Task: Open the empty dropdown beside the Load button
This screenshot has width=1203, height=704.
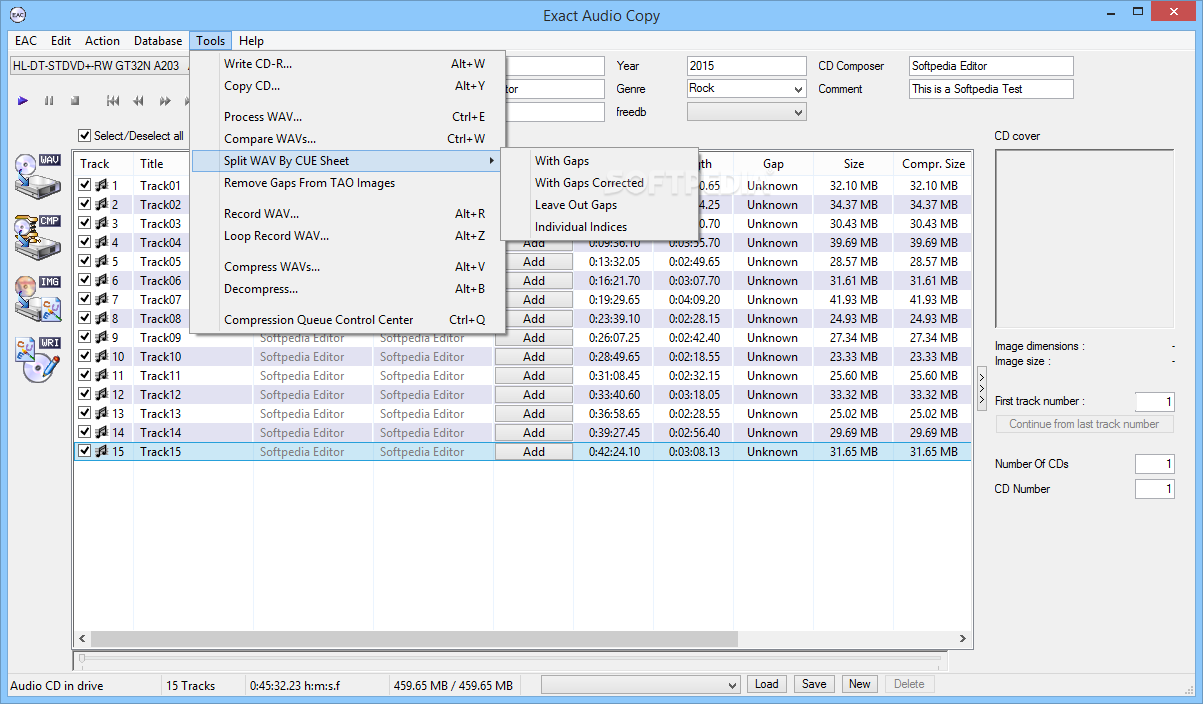Action: [x=641, y=685]
